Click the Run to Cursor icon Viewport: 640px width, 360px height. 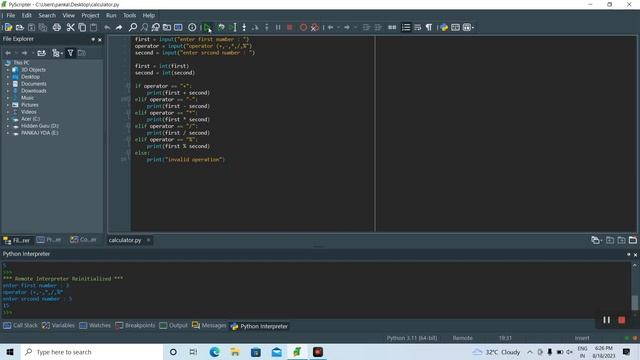(x=232, y=27)
